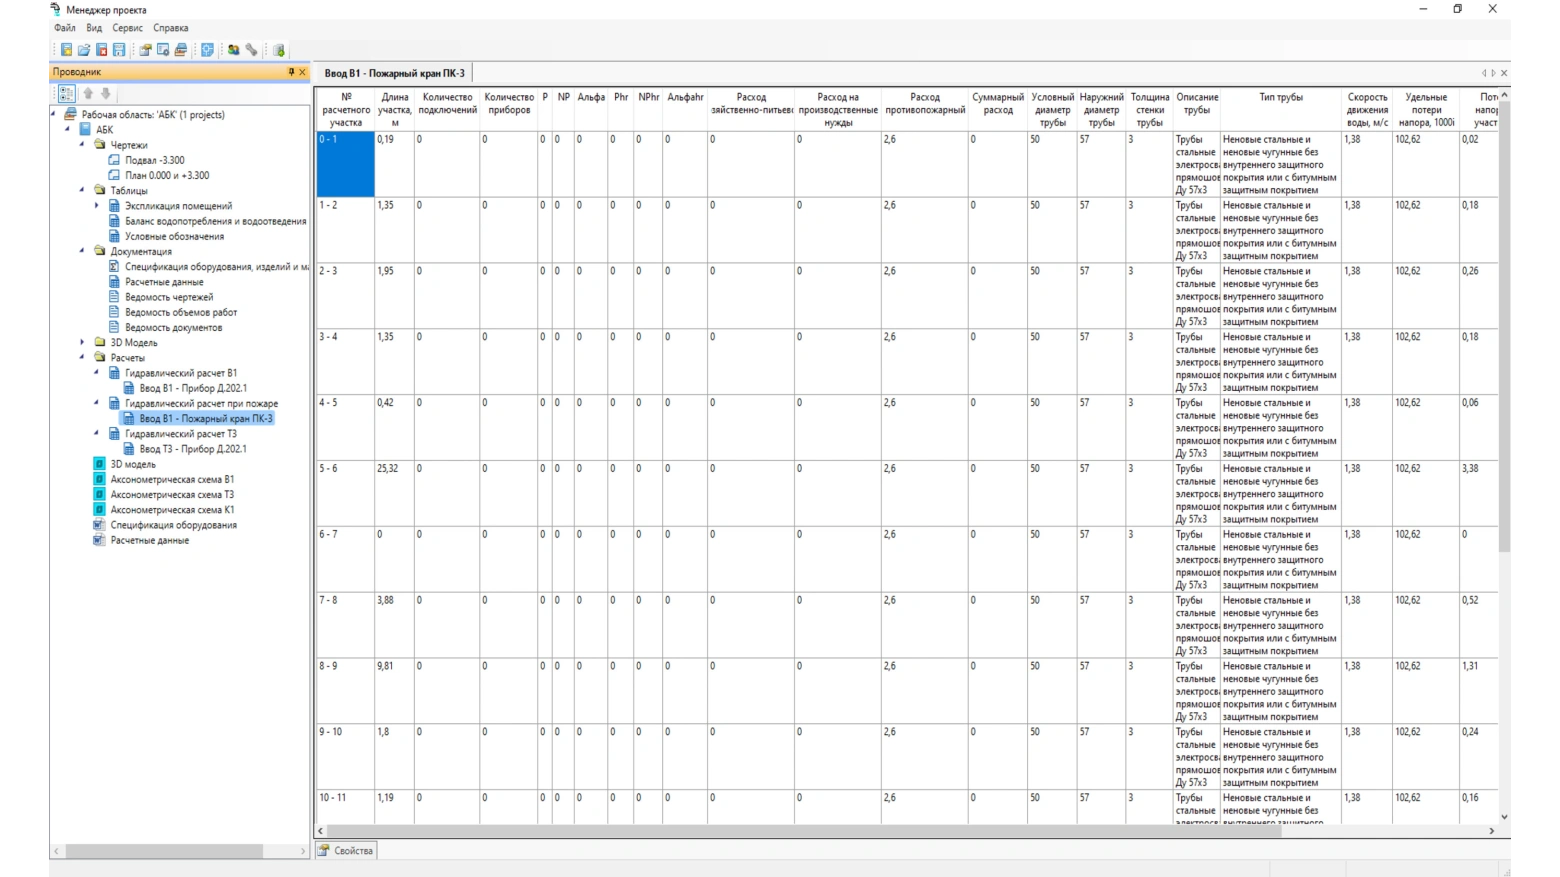The image size is (1560, 877).
Task: Open the Свойства panel button
Action: click(346, 850)
